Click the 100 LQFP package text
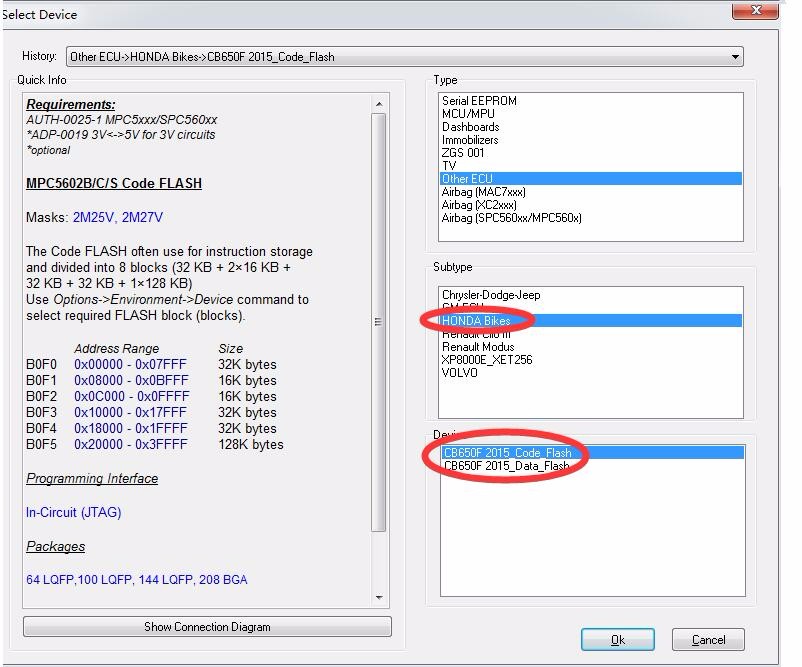 coord(105,580)
